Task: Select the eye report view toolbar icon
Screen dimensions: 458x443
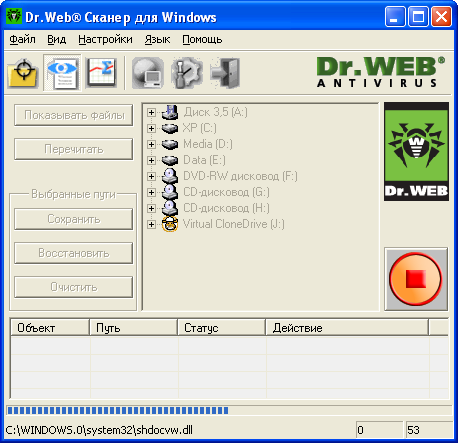Action: (x=62, y=73)
